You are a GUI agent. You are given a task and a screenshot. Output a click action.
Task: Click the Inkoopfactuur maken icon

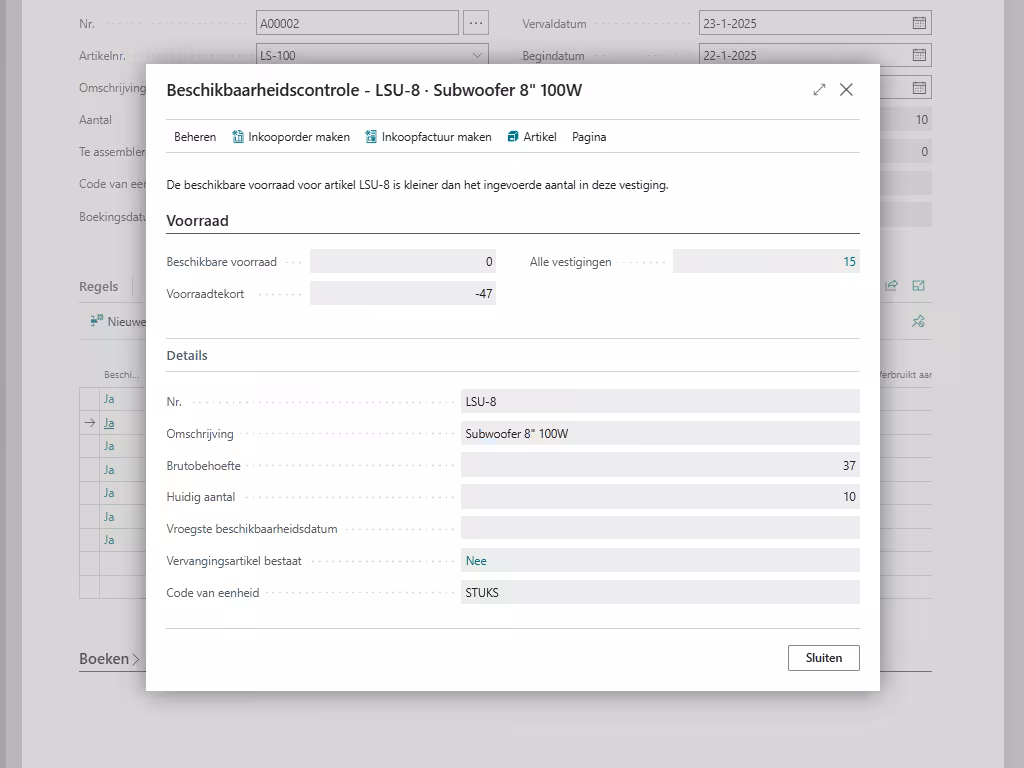coord(371,137)
